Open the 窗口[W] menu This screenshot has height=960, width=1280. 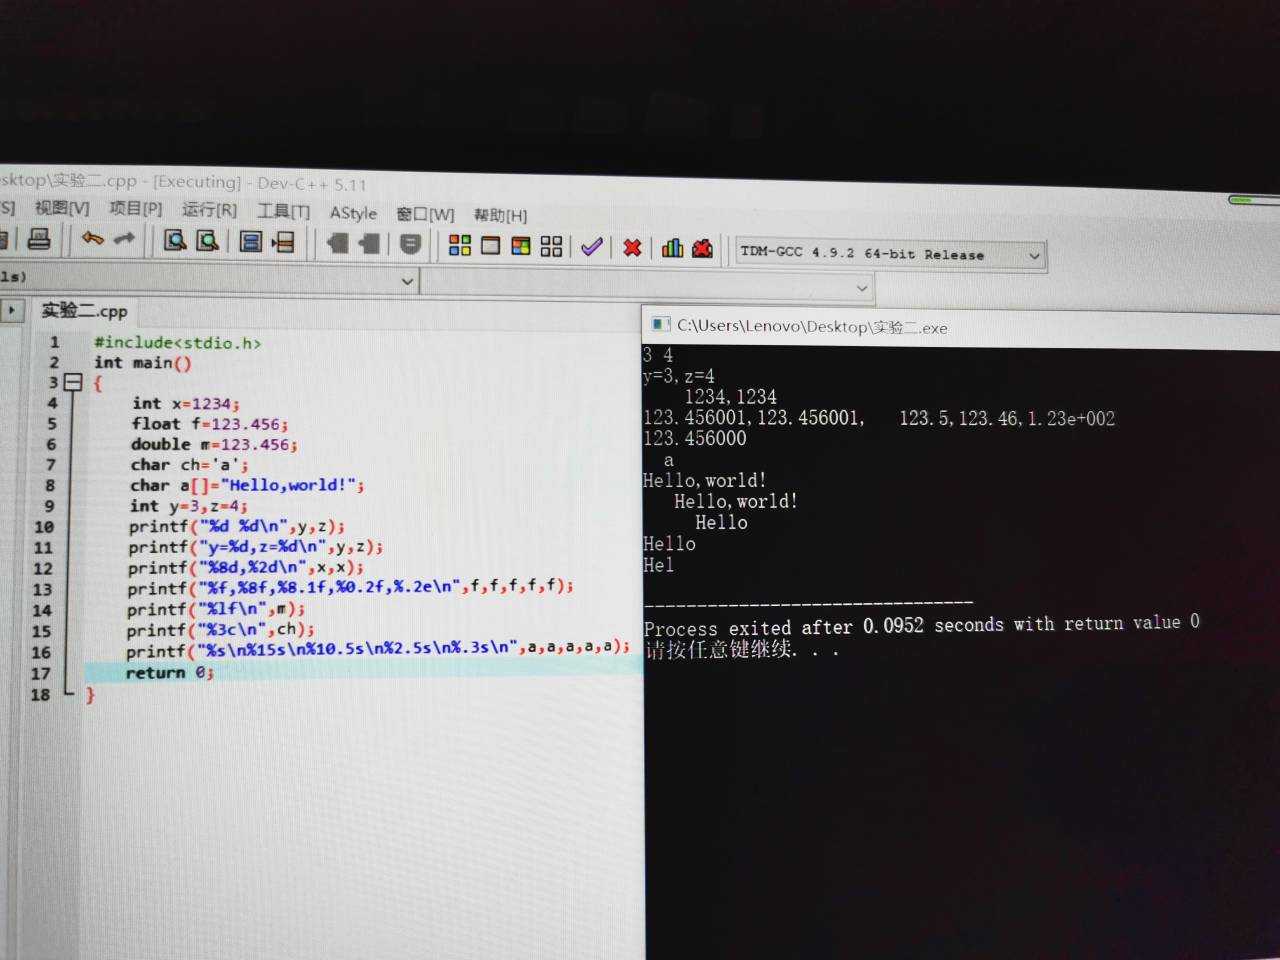point(425,214)
